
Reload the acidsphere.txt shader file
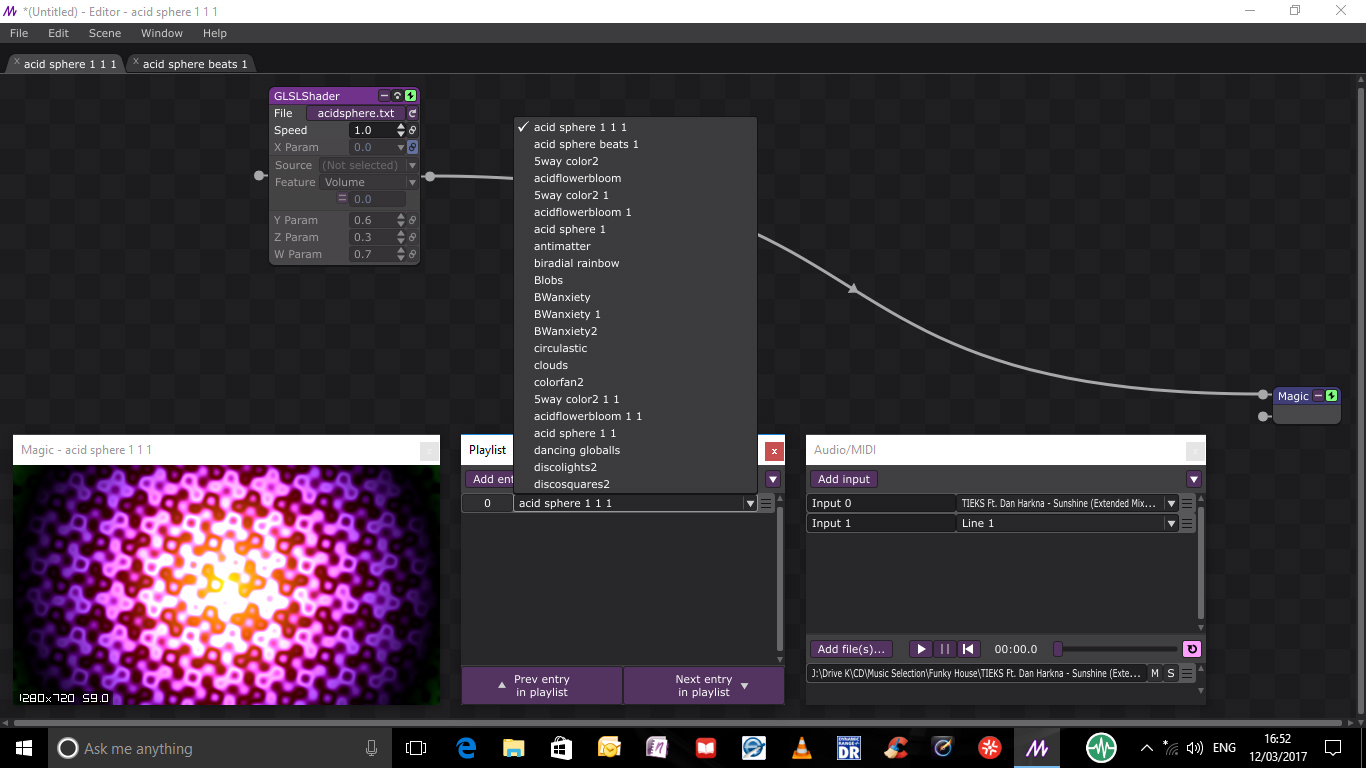(412, 114)
